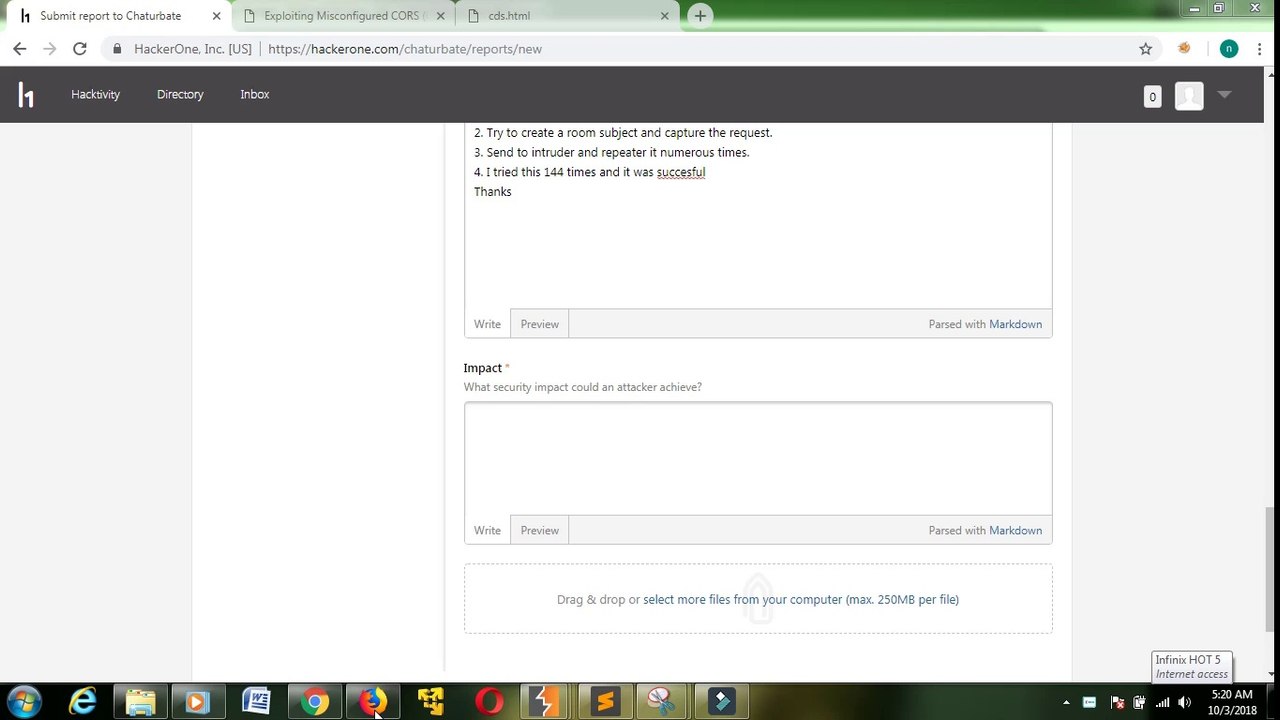Screen dimensions: 1280x720
Task: Close the cds.html tab
Action: (665, 16)
